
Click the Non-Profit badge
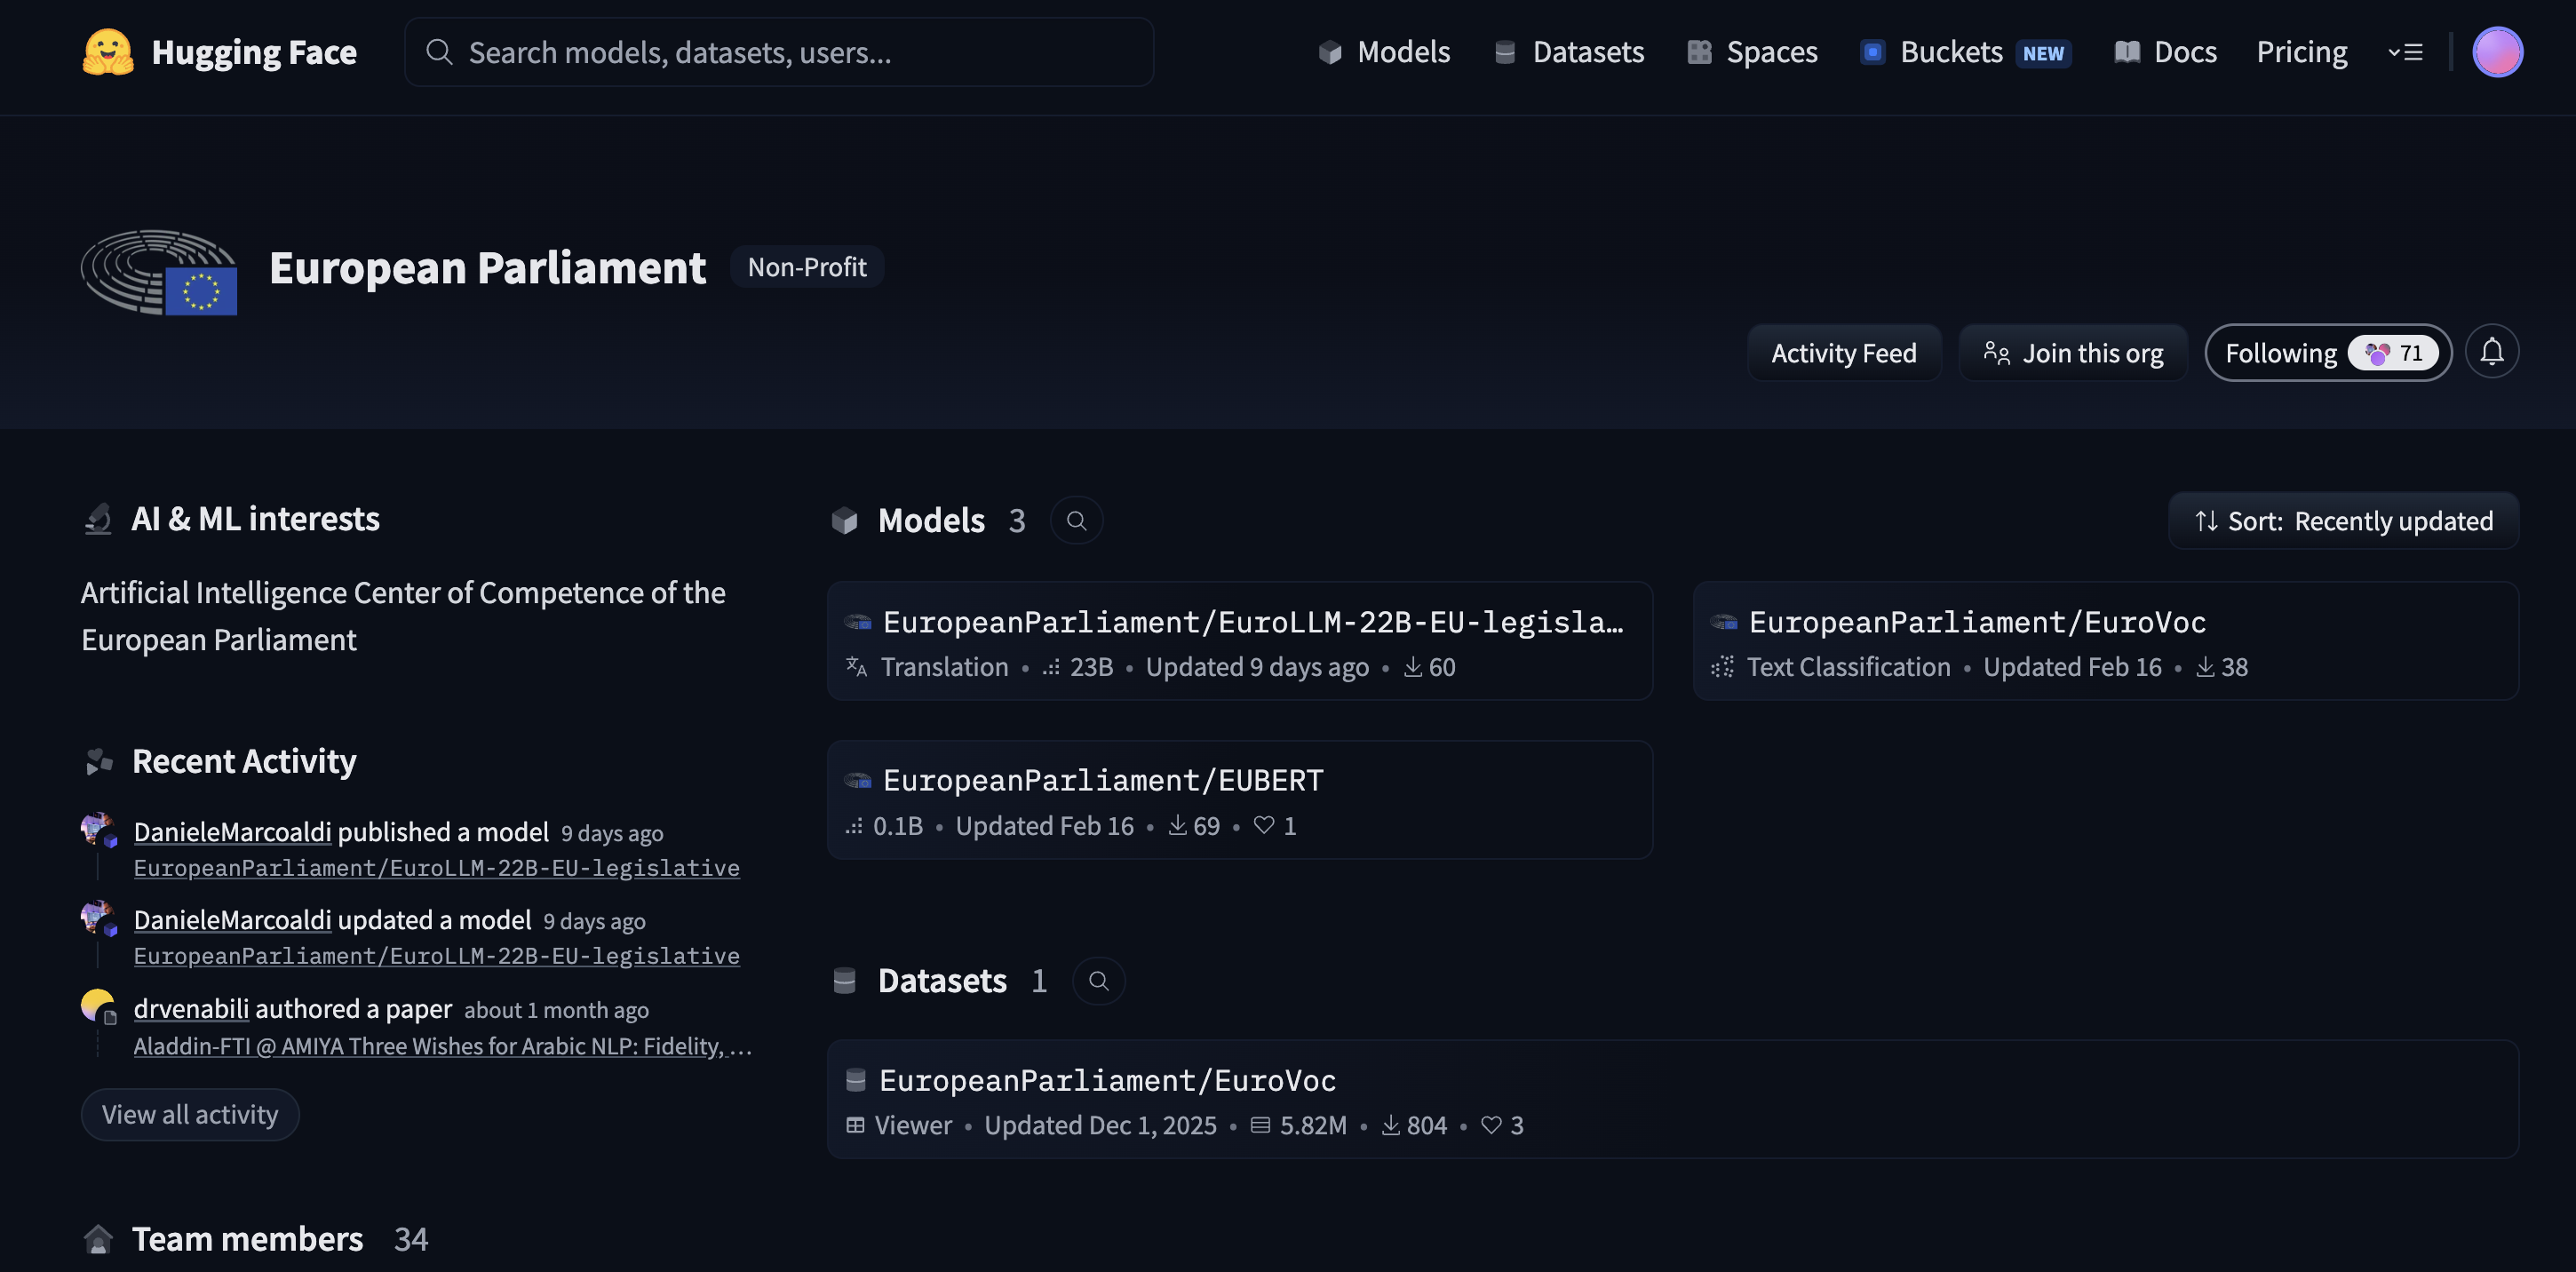click(x=807, y=267)
